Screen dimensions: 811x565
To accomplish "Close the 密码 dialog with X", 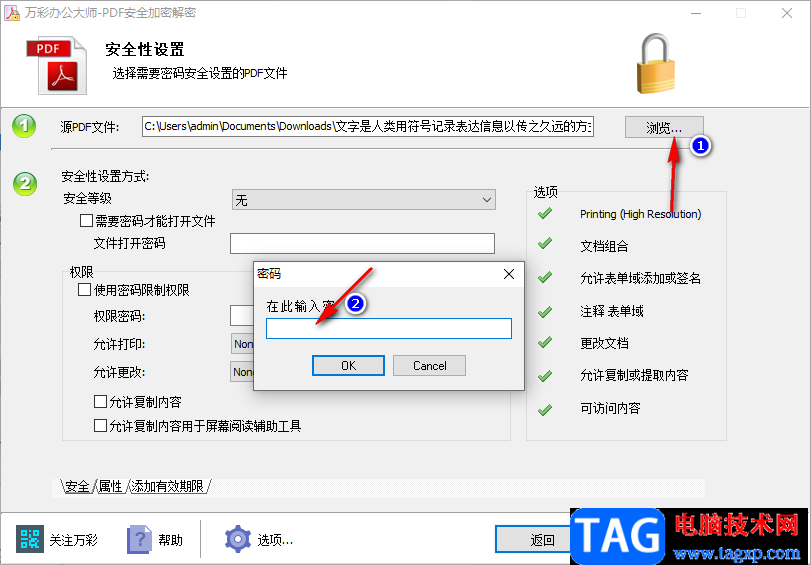I will point(509,274).
